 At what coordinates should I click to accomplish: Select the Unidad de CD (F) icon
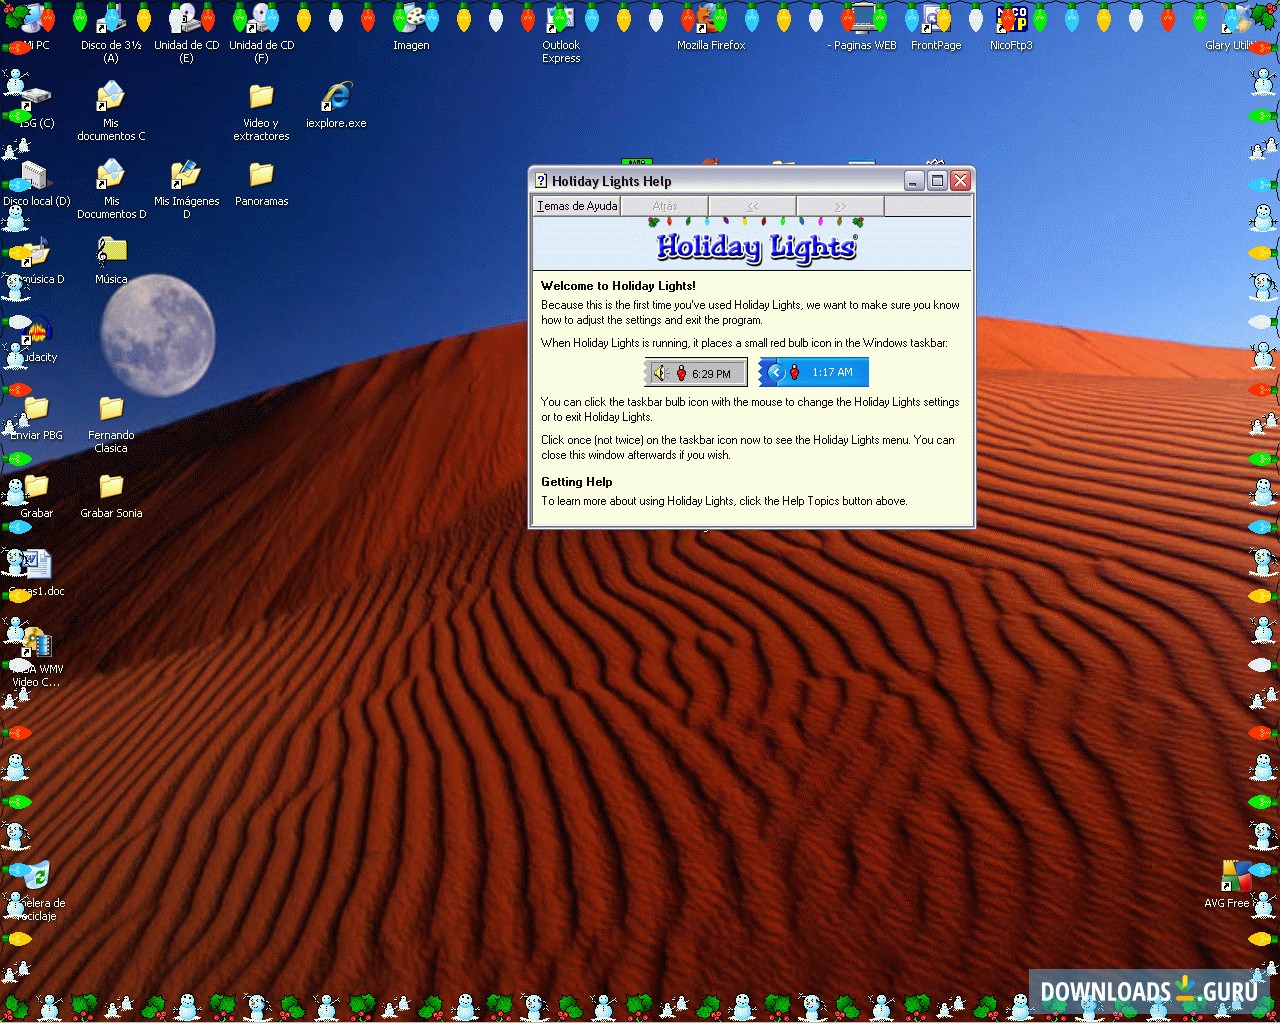point(261,20)
